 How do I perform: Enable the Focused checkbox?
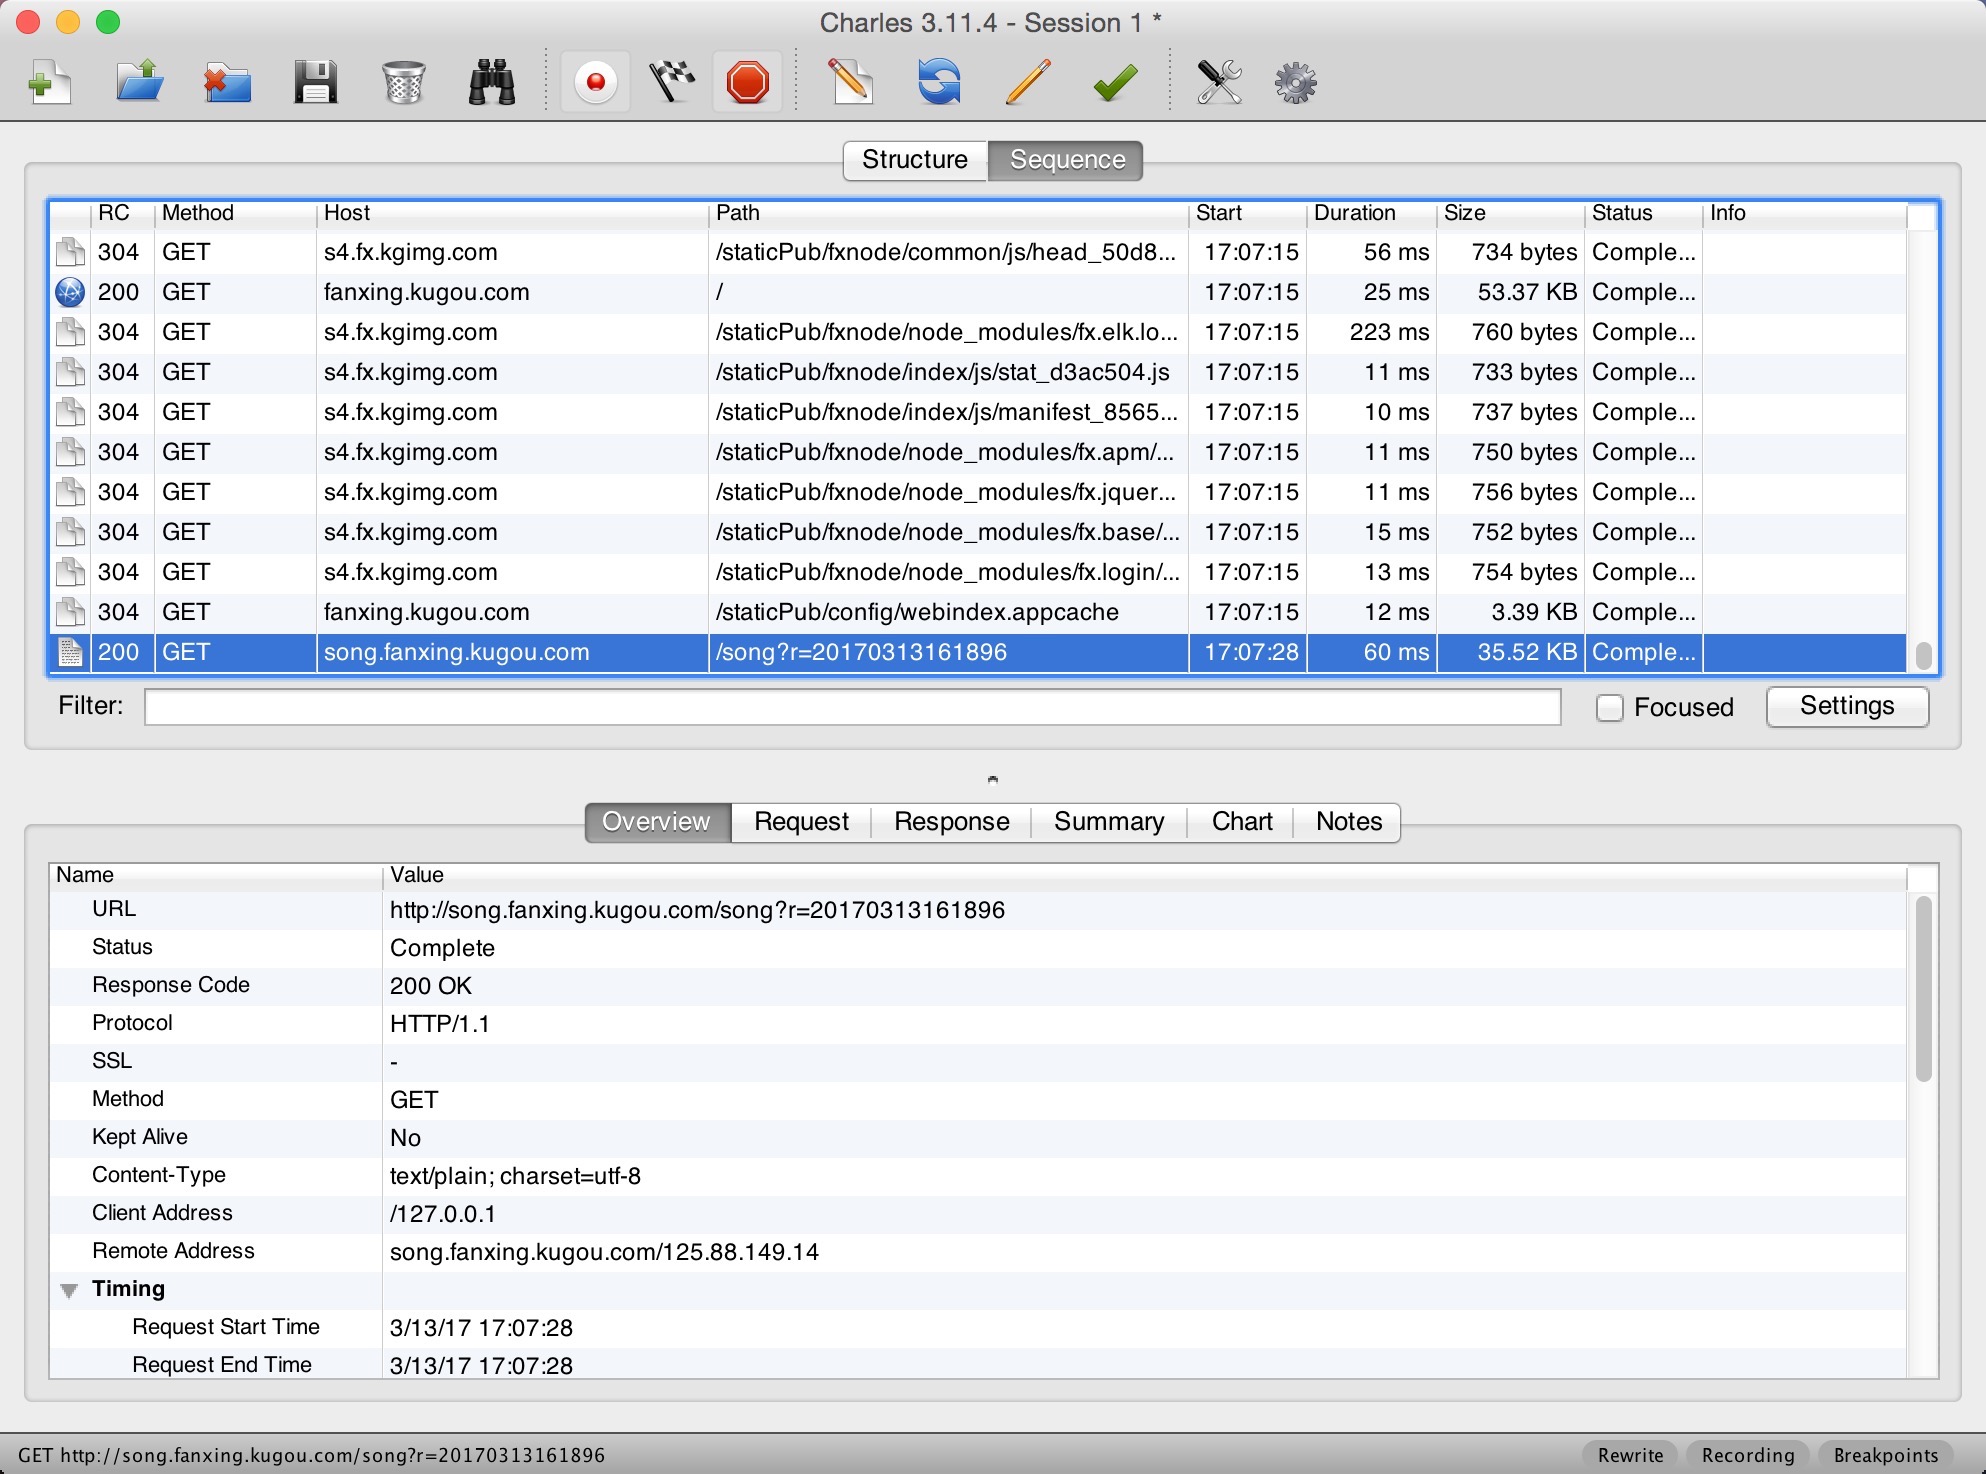pyautogui.click(x=1609, y=708)
